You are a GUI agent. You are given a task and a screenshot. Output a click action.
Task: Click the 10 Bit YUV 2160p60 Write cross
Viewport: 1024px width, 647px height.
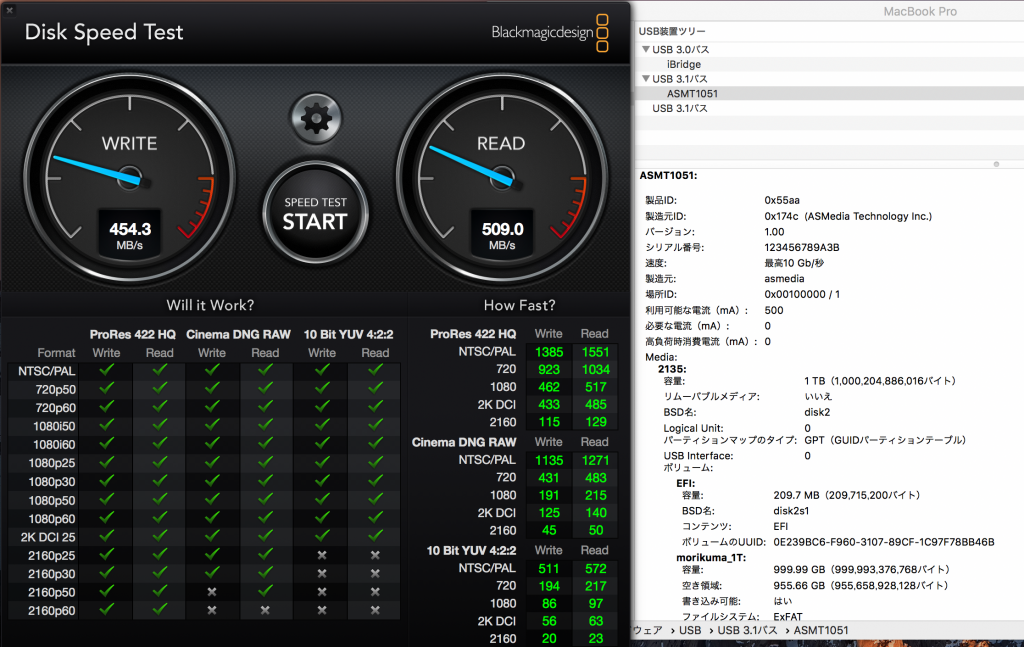(322, 610)
